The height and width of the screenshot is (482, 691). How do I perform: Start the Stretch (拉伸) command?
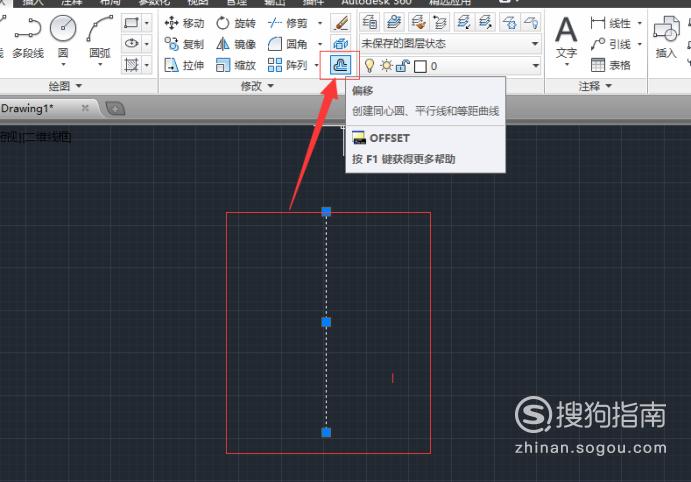[184, 65]
